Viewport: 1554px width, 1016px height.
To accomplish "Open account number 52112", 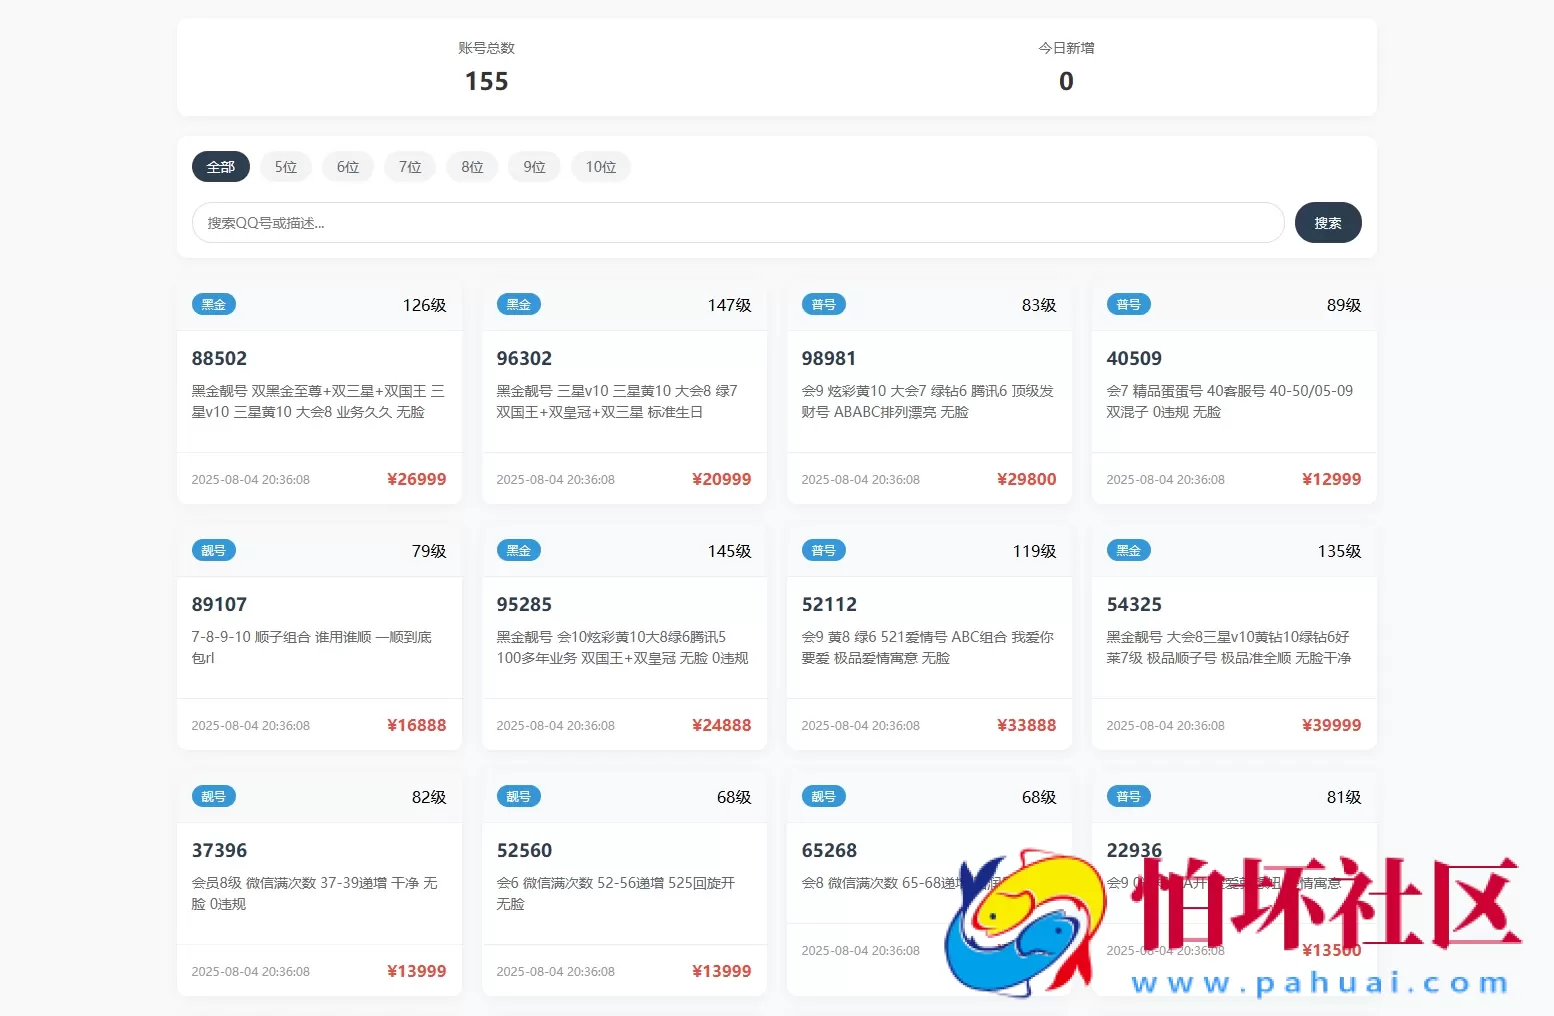I will point(829,604).
